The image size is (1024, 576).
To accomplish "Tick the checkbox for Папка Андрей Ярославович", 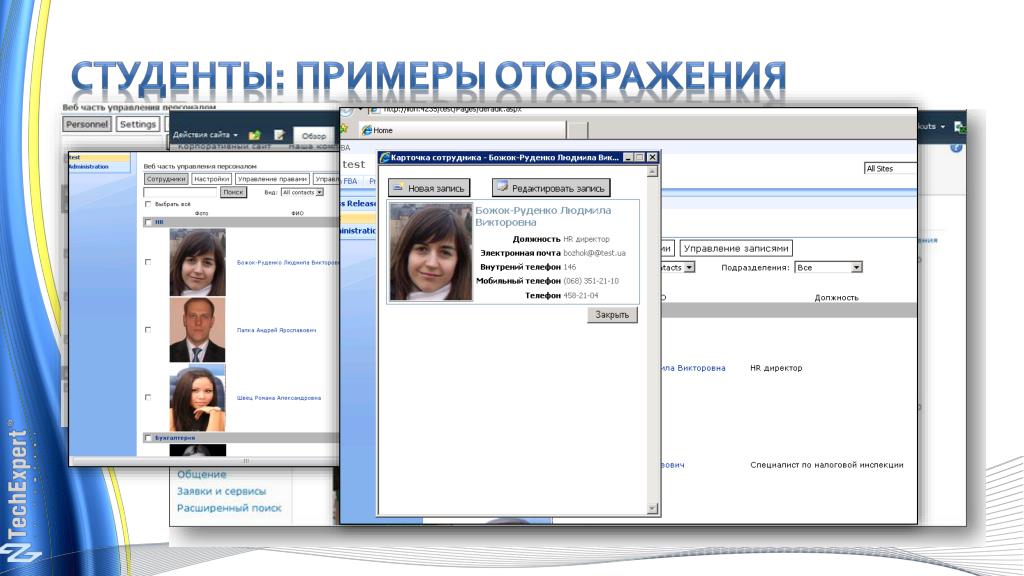I will (148, 330).
